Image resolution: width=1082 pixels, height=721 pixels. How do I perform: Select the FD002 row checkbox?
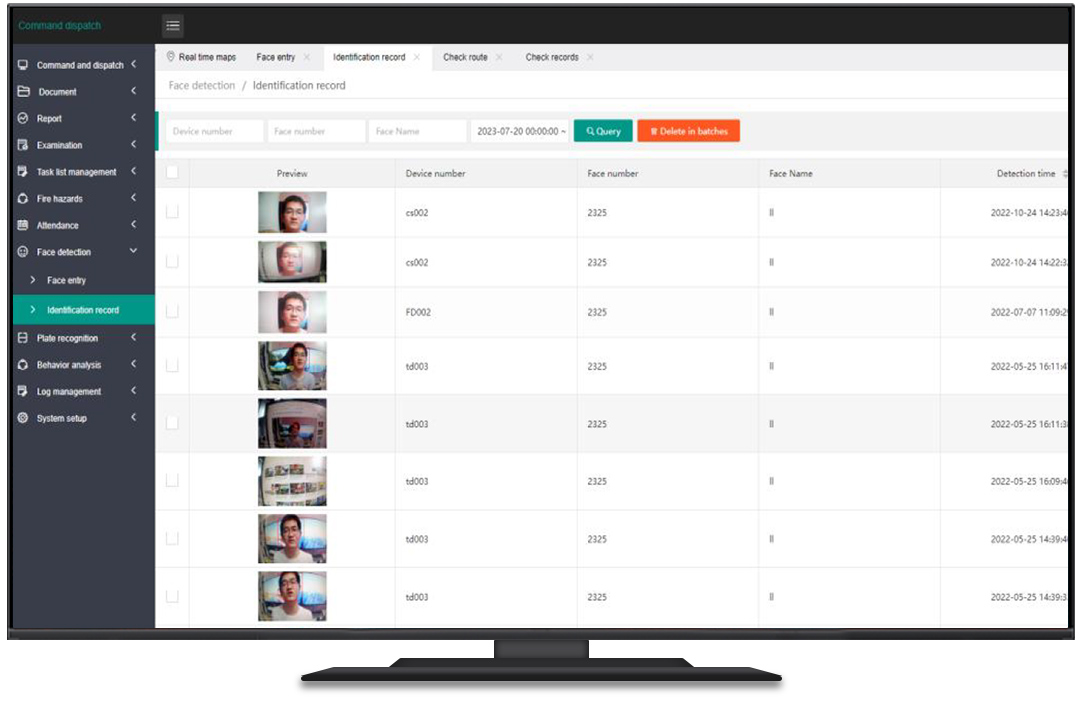172,312
